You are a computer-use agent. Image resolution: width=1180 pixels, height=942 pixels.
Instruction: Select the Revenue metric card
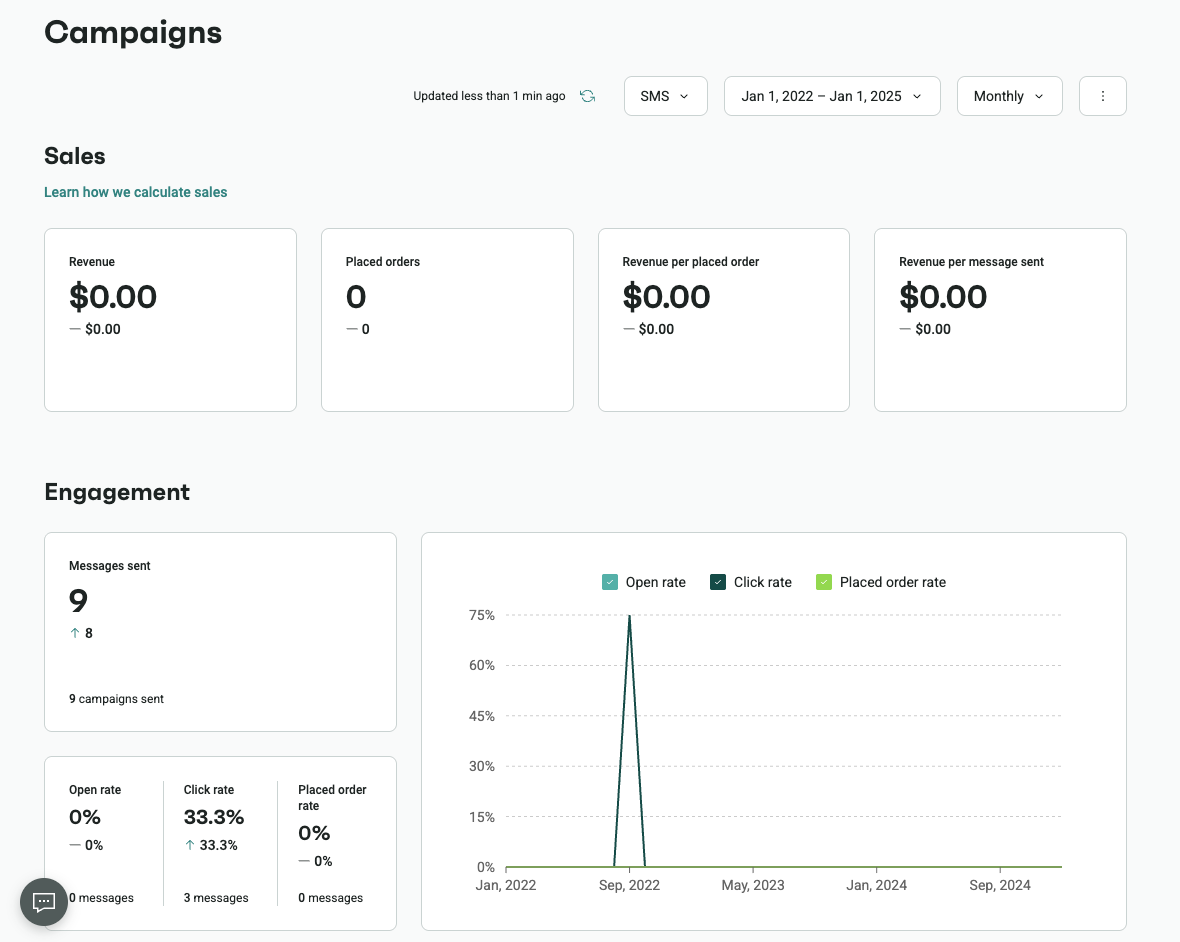click(x=170, y=319)
